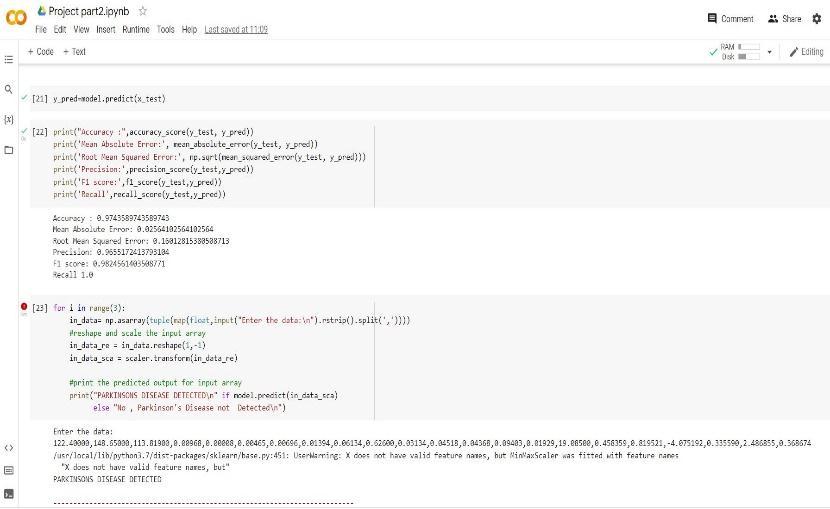Open the Insert menu
Image resolution: width=830 pixels, height=509 pixels.
tap(105, 30)
